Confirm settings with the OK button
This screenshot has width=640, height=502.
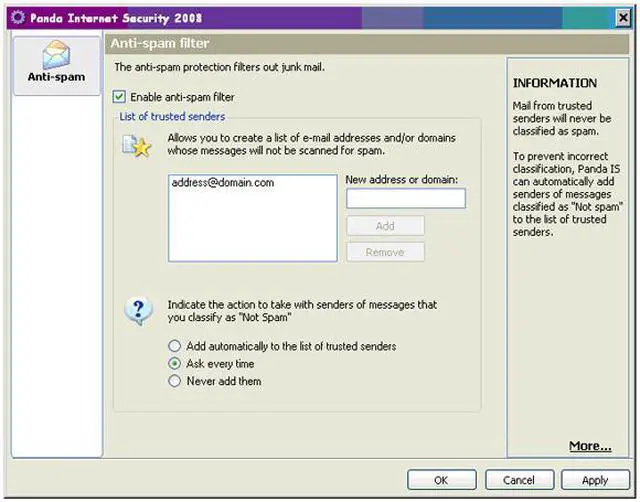[x=441, y=480]
